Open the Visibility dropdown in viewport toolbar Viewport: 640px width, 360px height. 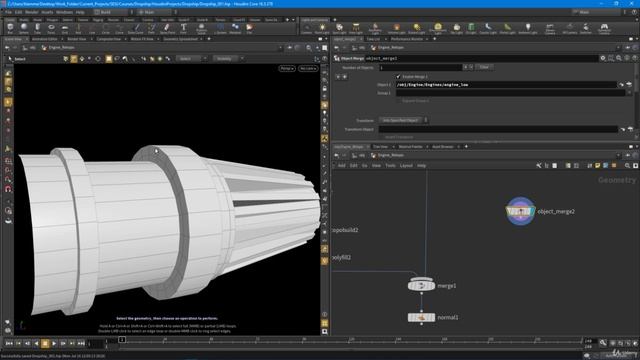tap(228, 59)
